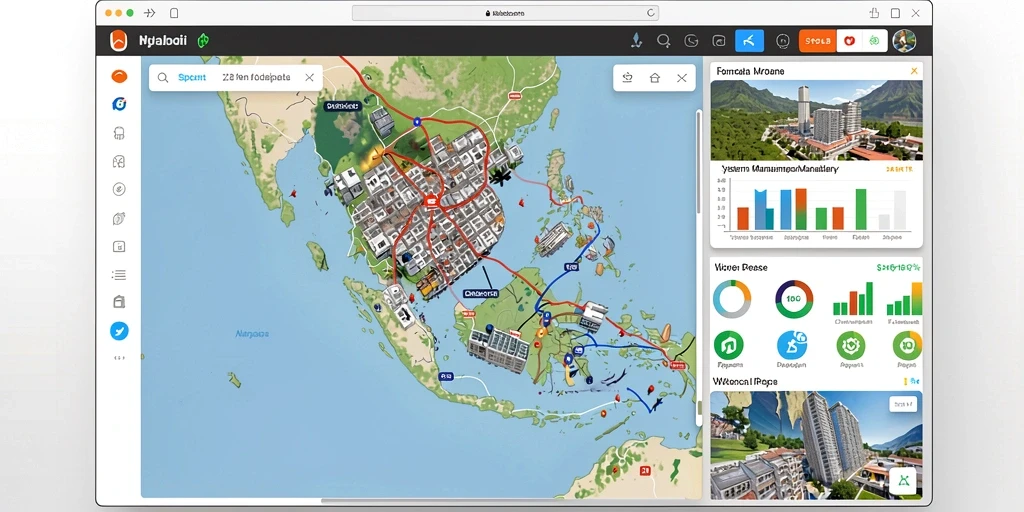Image resolution: width=1024 pixels, height=512 pixels.
Task: Open the user profile avatar
Action: click(904, 40)
